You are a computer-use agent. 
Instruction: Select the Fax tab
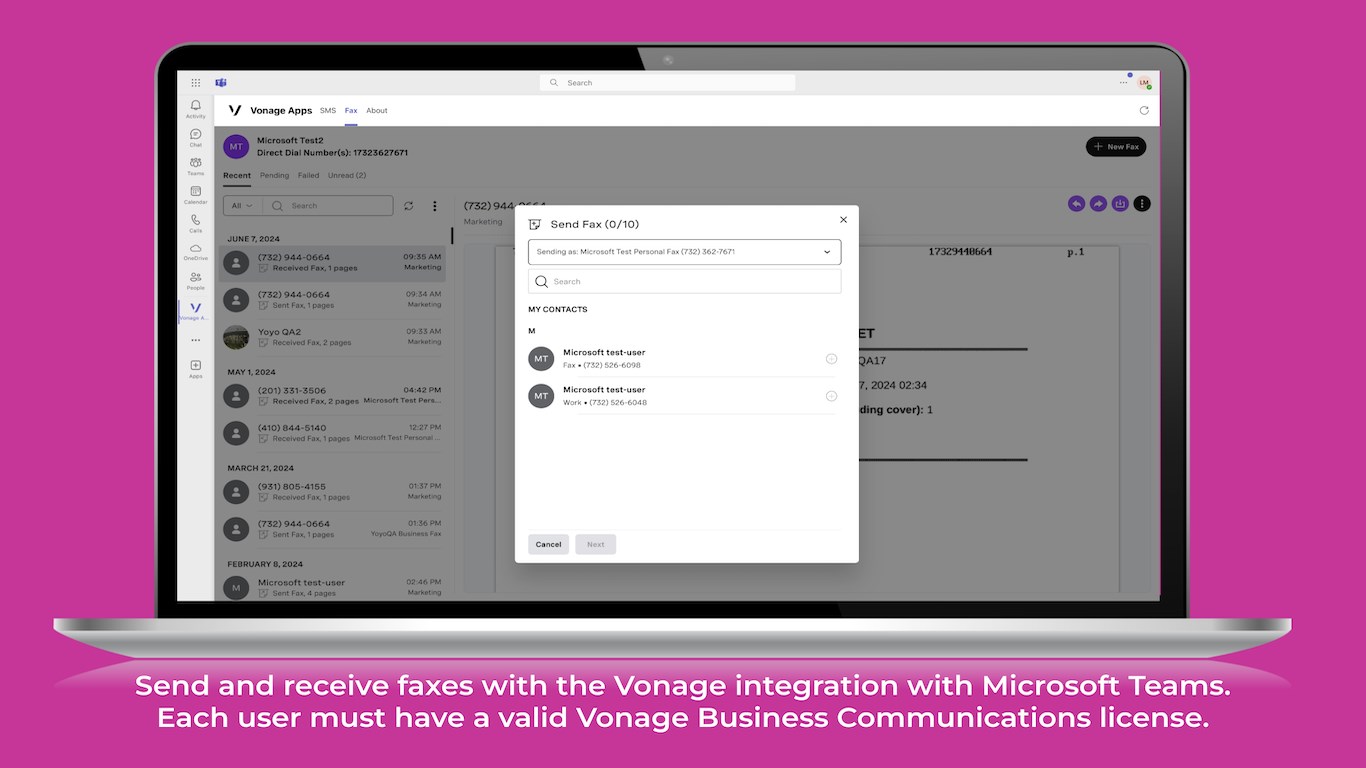coord(351,111)
